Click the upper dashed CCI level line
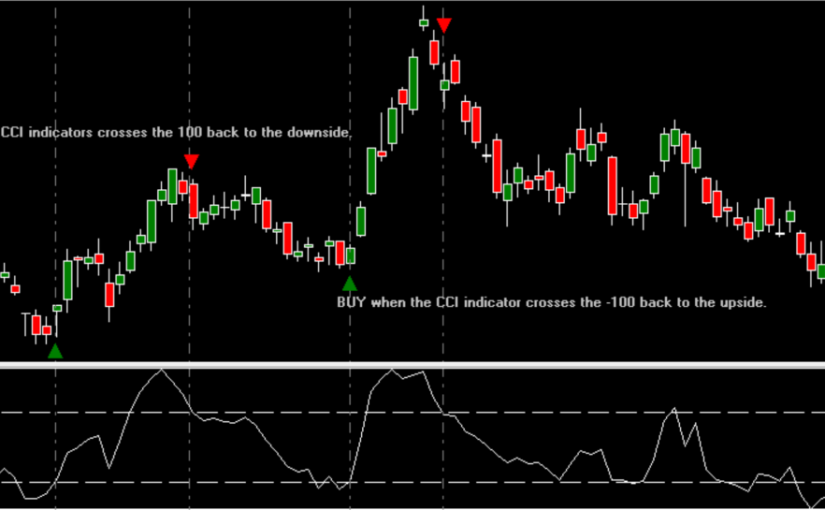This screenshot has height=510, width=825. tap(412, 413)
